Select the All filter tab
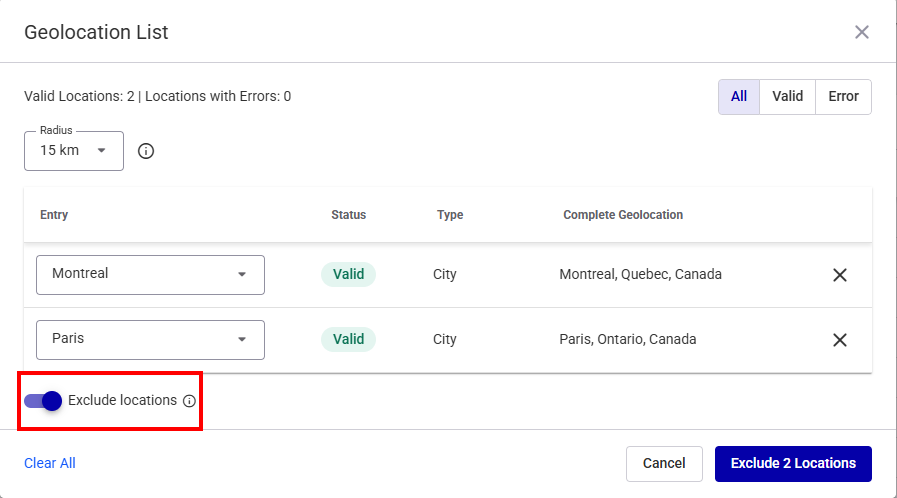This screenshot has height=498, width=897. 739,97
